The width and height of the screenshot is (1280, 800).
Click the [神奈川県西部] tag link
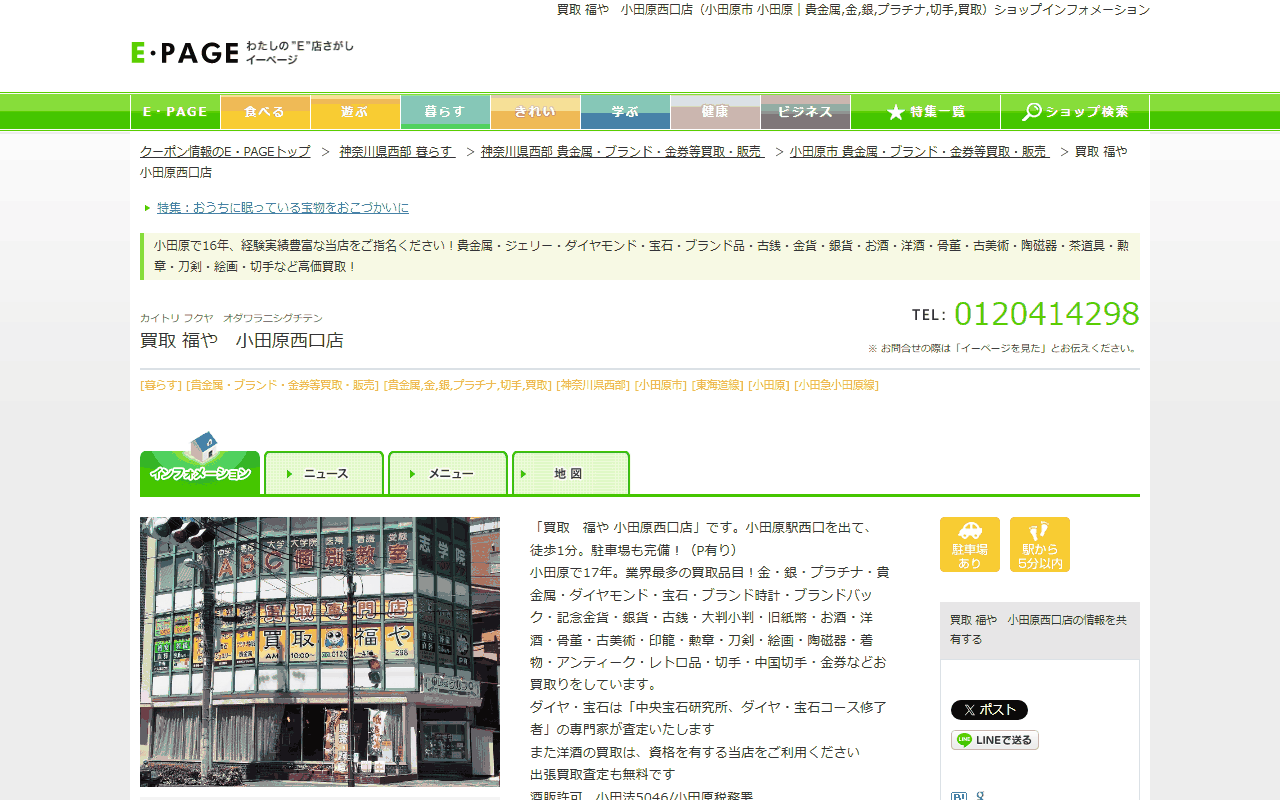[x=593, y=385]
